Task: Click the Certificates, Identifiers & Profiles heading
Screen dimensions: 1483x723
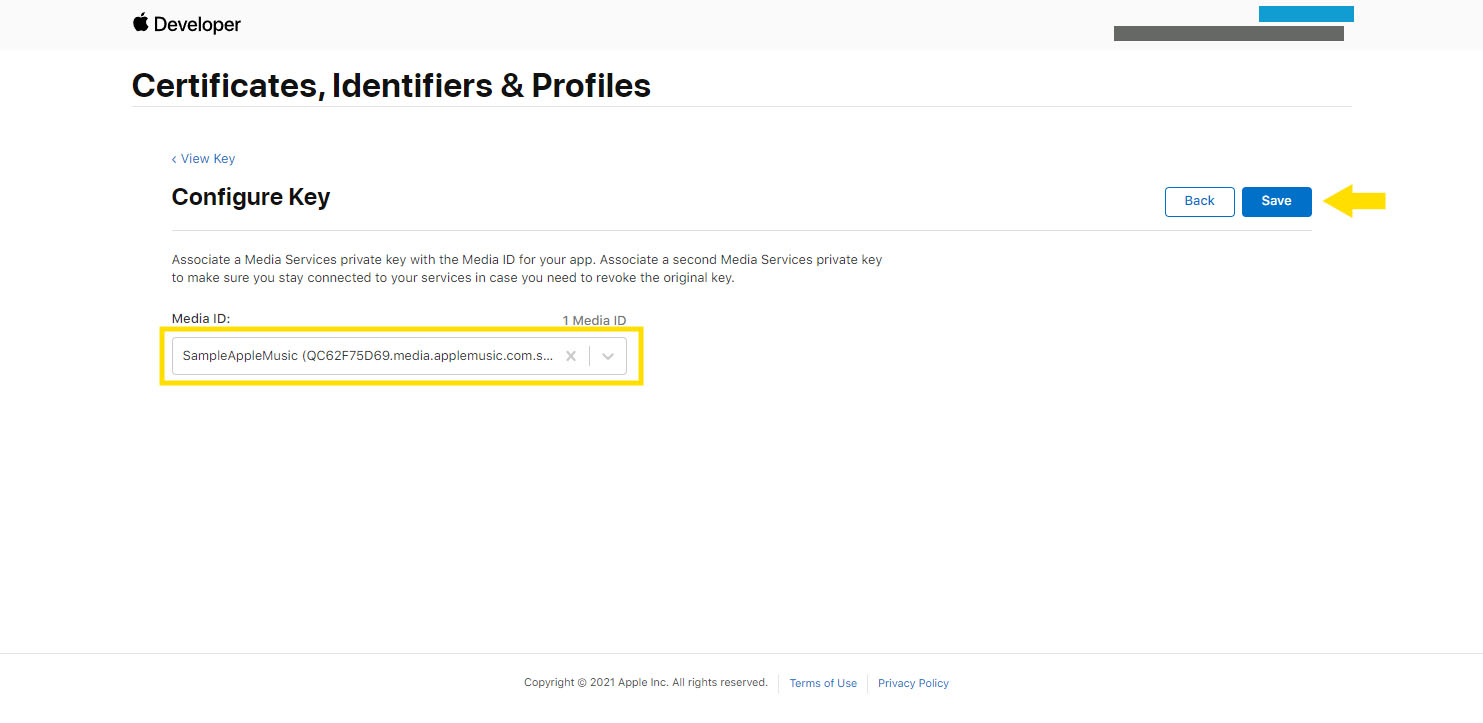Action: (391, 85)
